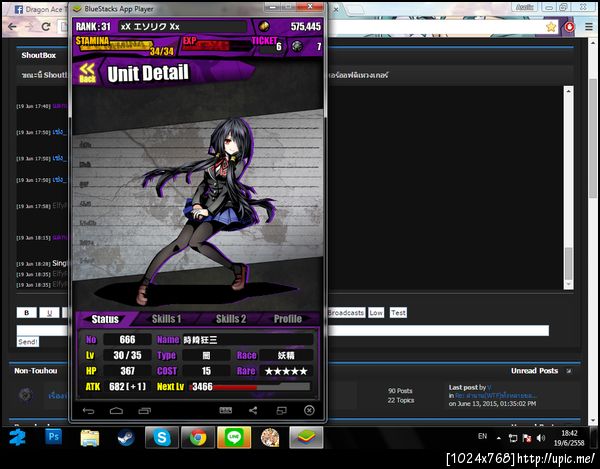Bookmark the page with the star icon
The image size is (600, 469).
click(551, 27)
